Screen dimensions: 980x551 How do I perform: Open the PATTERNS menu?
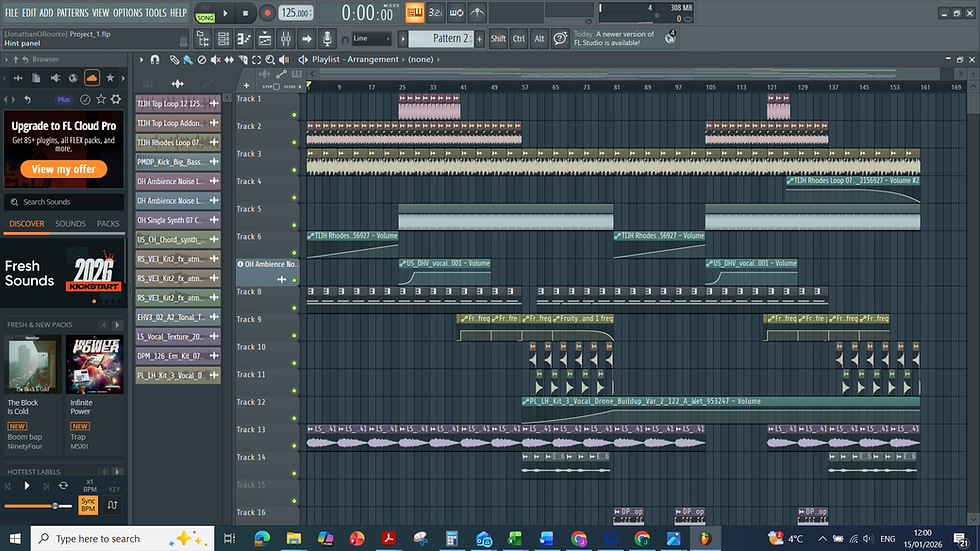72,13
